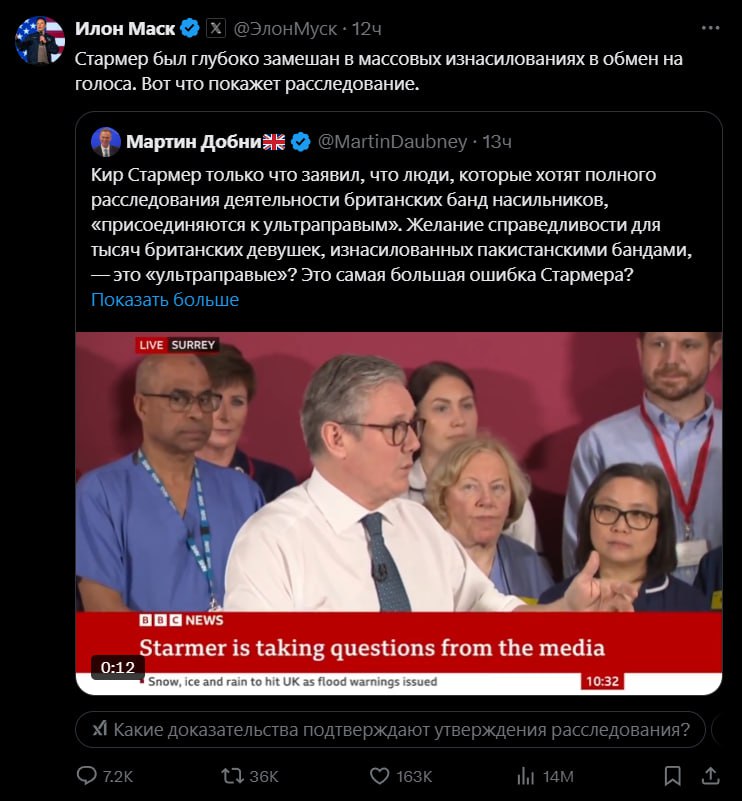Play the BBC News Starmer video
The height and width of the screenshot is (801, 742).
point(399,513)
